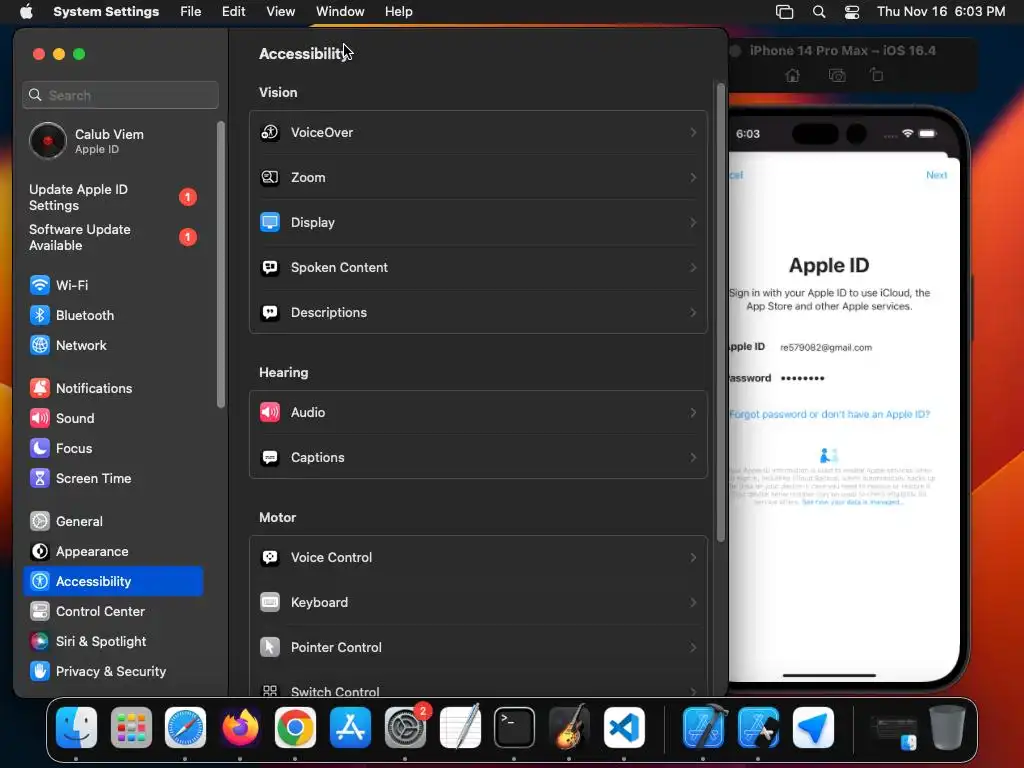The image size is (1024, 768).
Task: Open Siri & Spotlight settings
Action: click(x=113, y=642)
